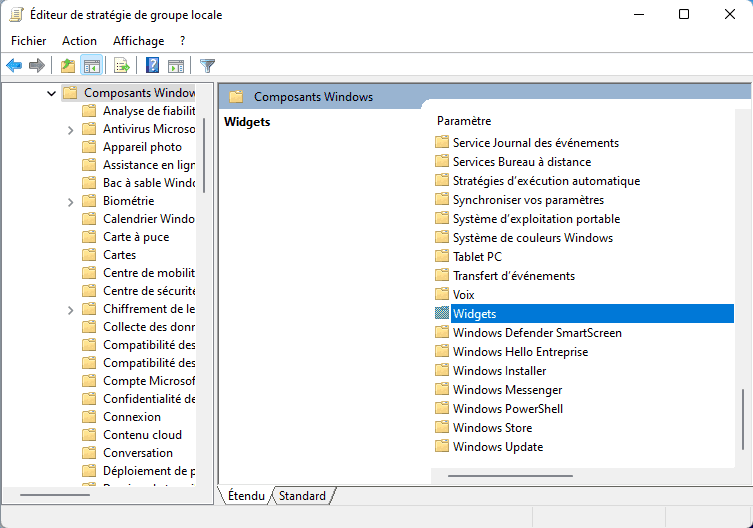
Task: Select Windows PowerShell item
Action: tap(508, 408)
